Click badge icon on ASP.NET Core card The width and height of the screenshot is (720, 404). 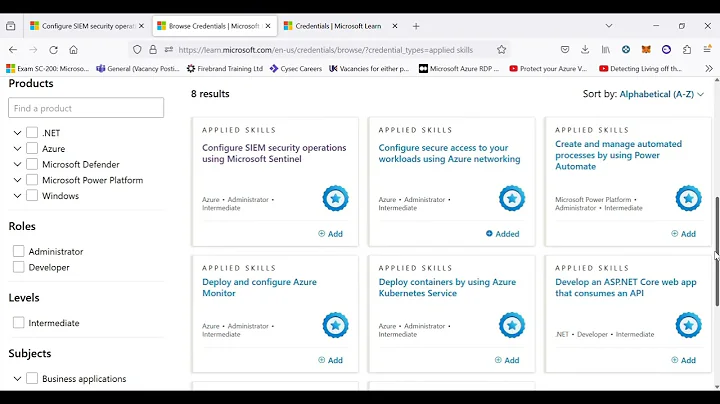click(x=688, y=325)
